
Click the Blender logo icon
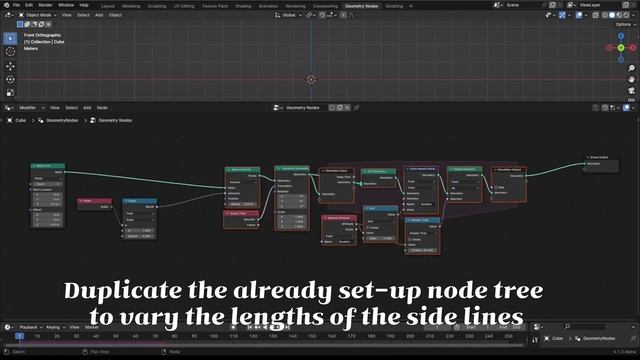[x=6, y=5]
